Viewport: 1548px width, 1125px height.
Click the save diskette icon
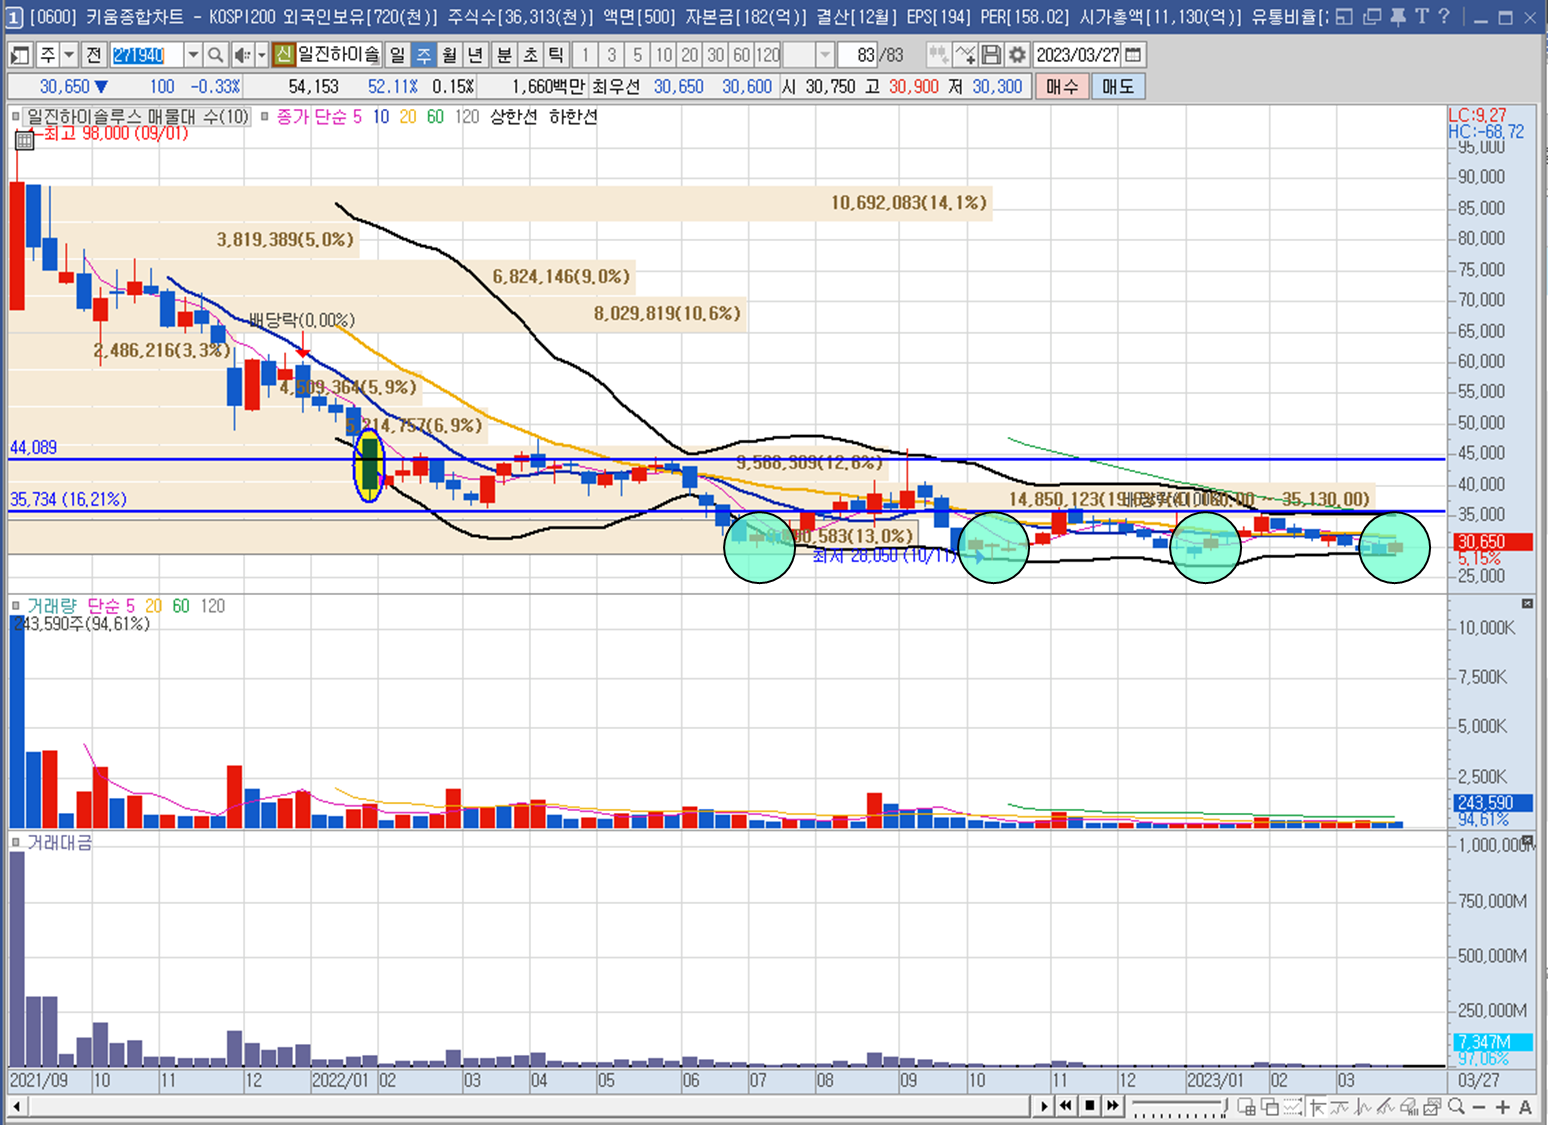991,55
